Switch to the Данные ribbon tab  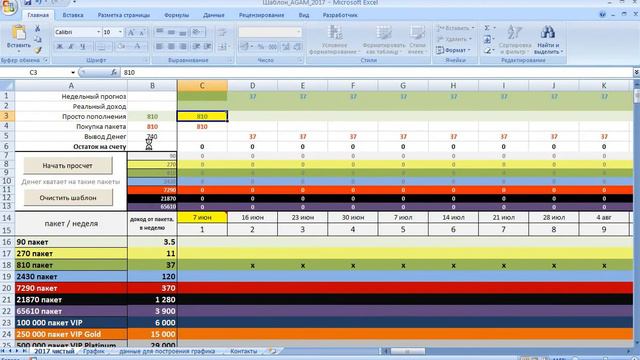(214, 15)
